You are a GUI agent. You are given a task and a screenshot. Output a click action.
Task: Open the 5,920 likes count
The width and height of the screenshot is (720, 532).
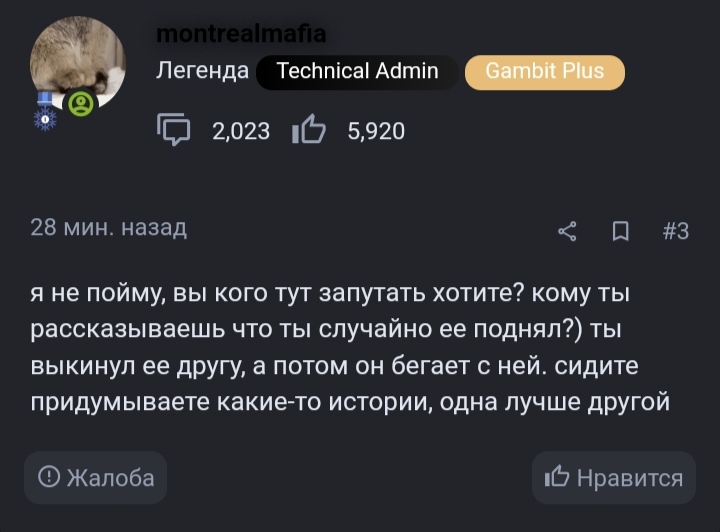coord(376,130)
